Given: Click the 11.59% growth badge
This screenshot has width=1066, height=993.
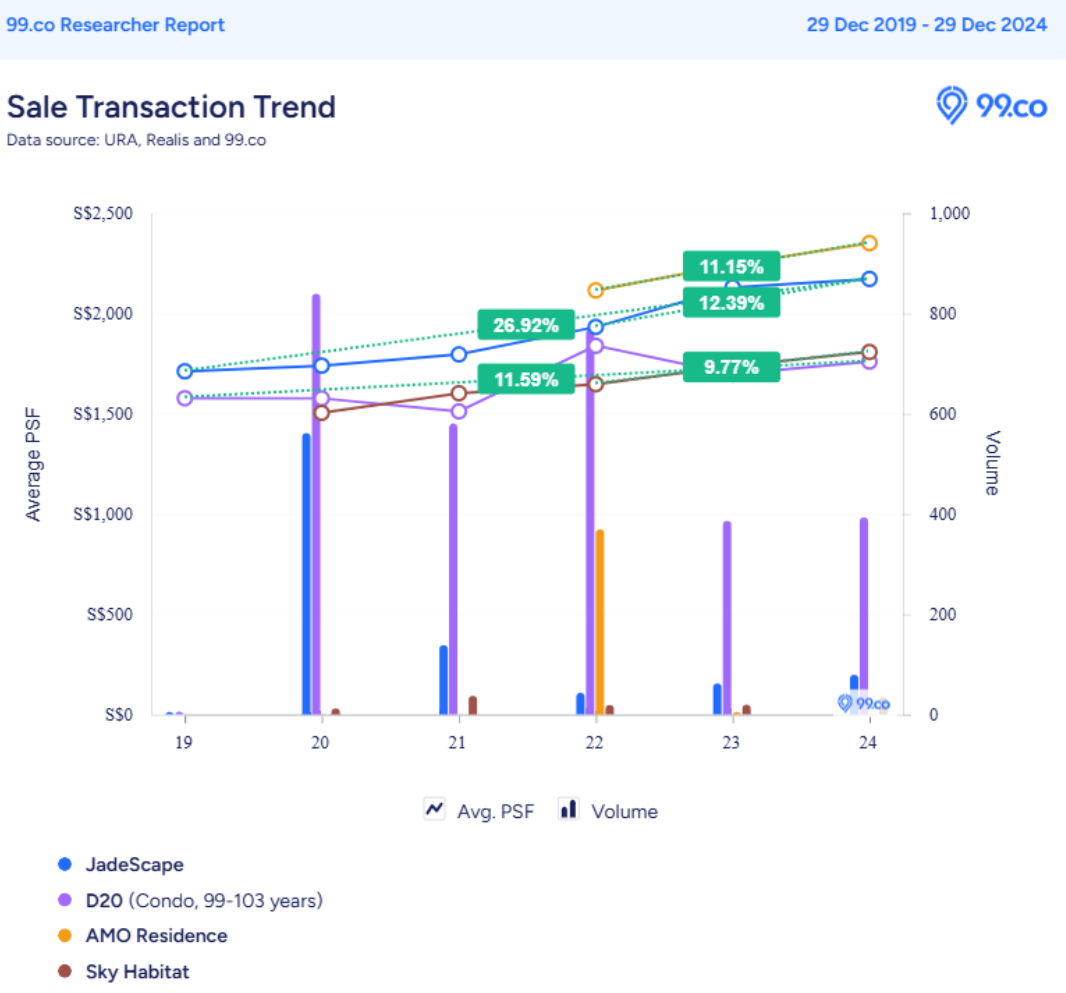Looking at the screenshot, I should tap(526, 379).
